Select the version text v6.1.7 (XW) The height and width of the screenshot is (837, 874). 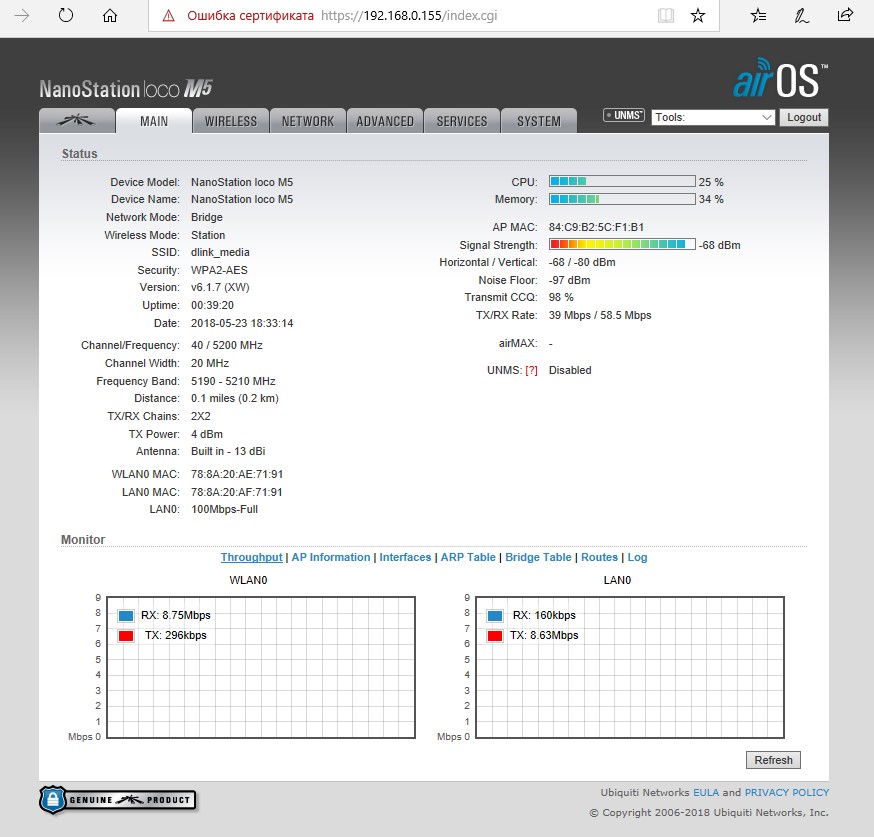coord(220,288)
